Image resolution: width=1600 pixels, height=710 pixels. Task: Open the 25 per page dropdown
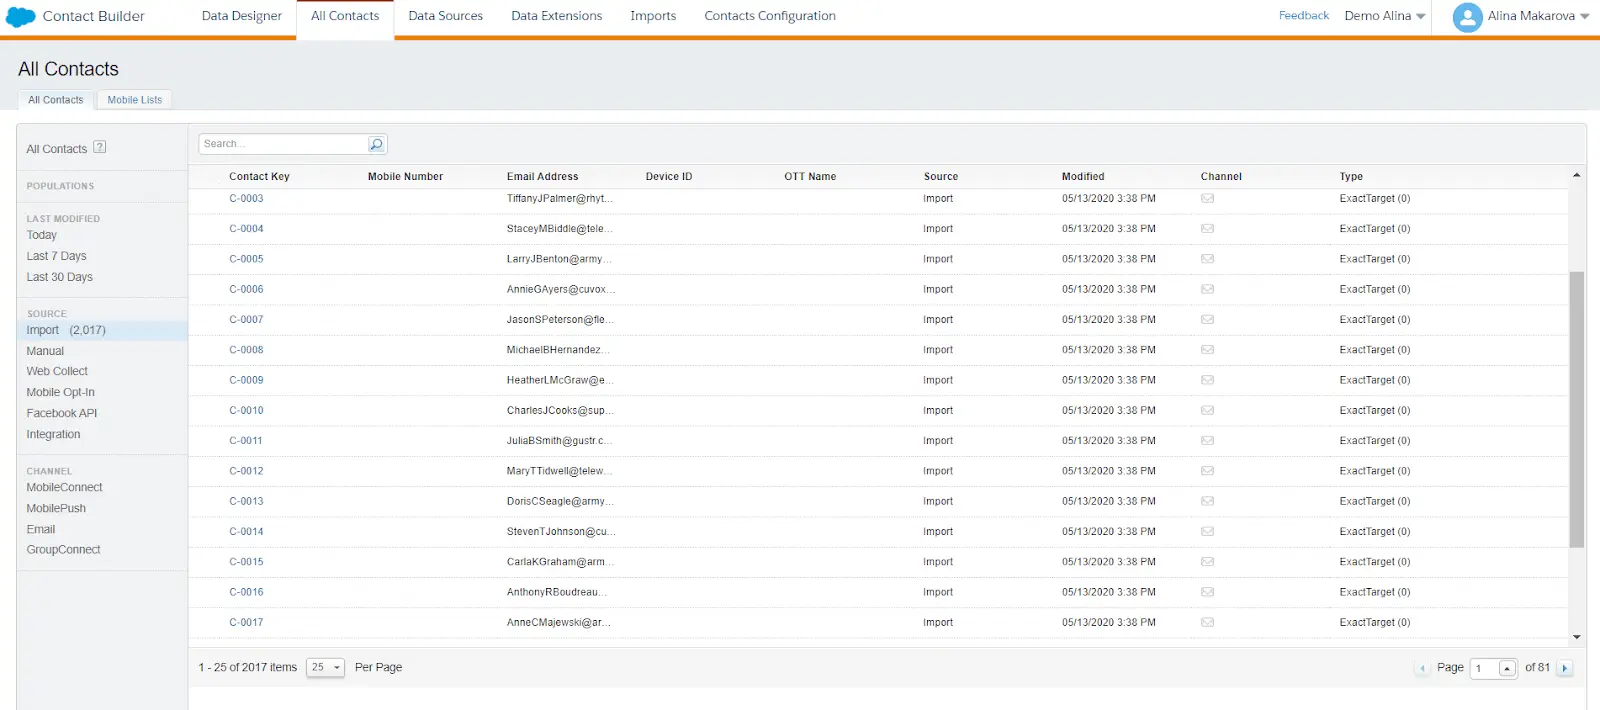click(x=326, y=667)
